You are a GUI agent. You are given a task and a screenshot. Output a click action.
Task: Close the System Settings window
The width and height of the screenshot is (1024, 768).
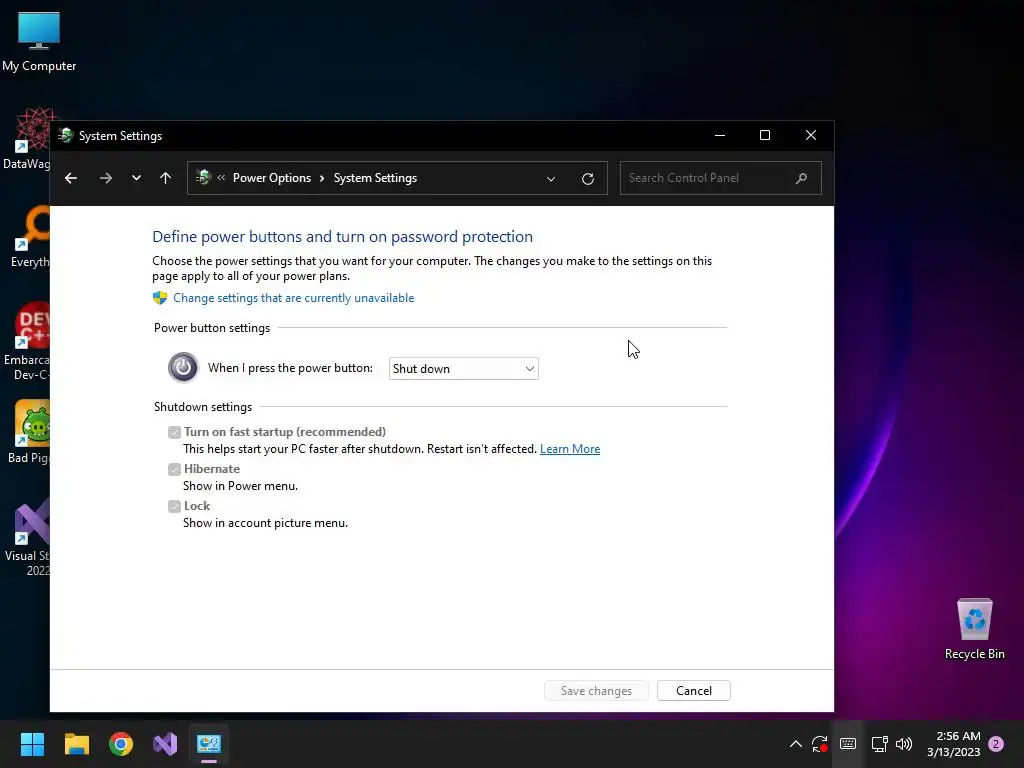coord(810,135)
